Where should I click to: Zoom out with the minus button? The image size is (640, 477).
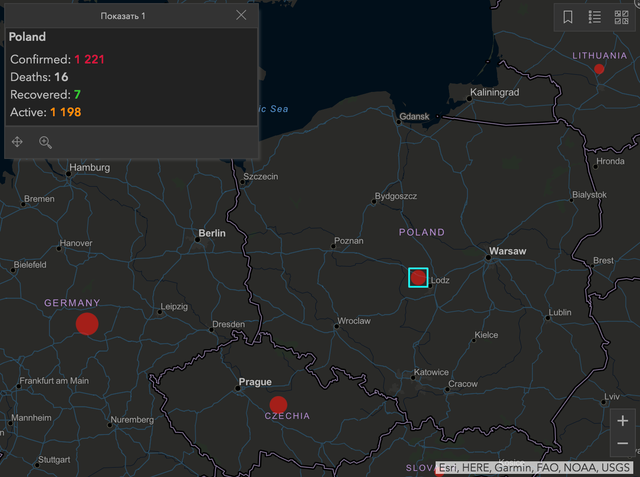click(623, 443)
